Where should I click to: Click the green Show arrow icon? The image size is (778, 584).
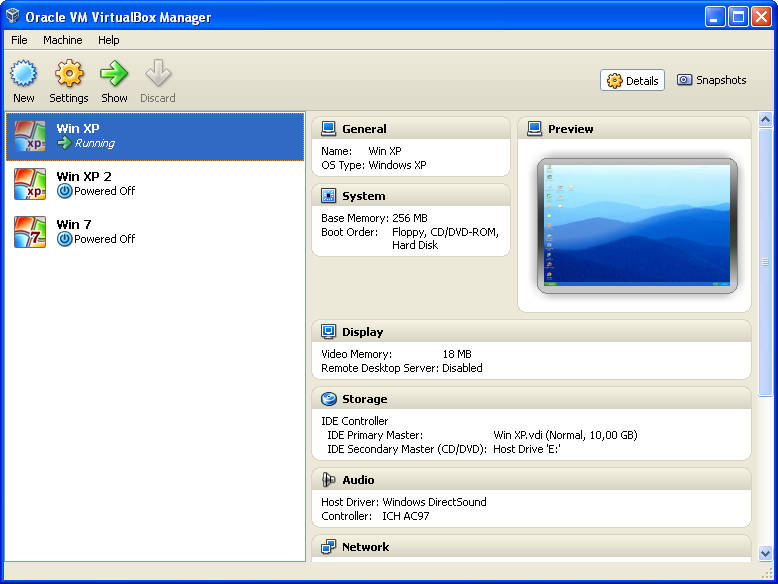(114, 74)
